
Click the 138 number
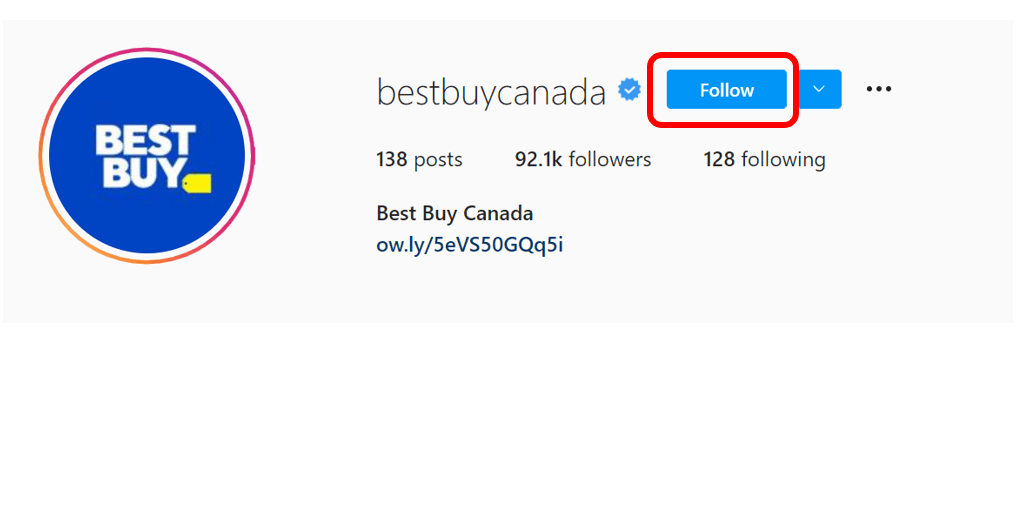pyautogui.click(x=392, y=159)
